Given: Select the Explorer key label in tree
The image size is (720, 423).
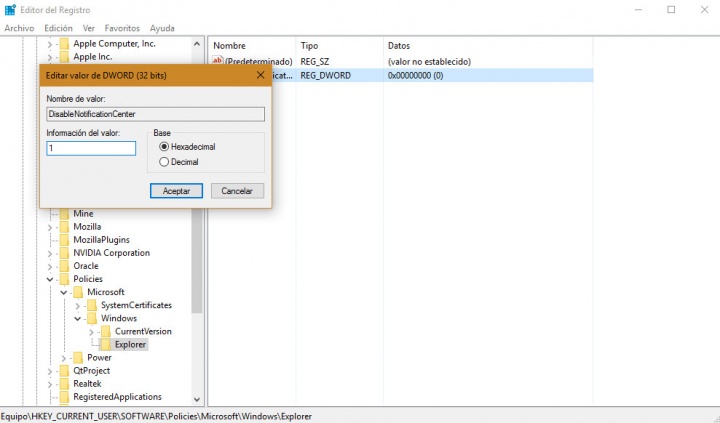Looking at the screenshot, I should 130,344.
